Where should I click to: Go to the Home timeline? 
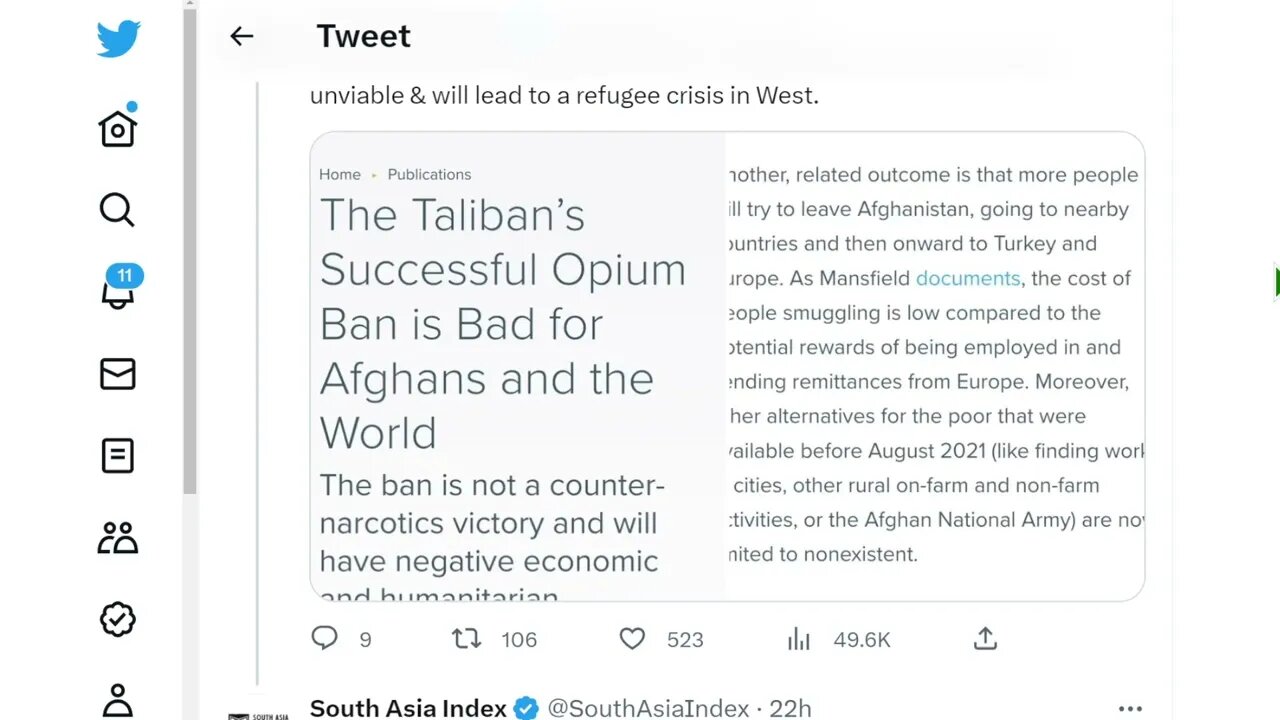[x=118, y=128]
